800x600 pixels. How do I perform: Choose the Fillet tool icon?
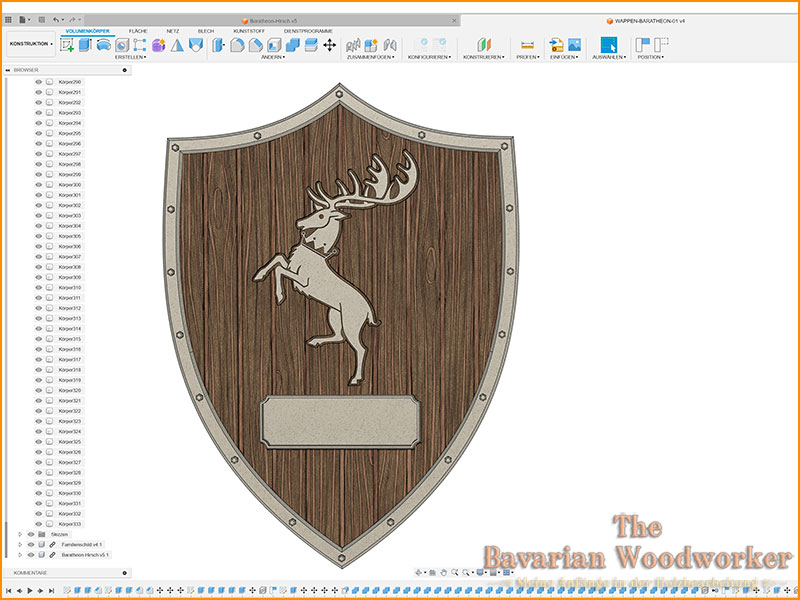coord(237,45)
